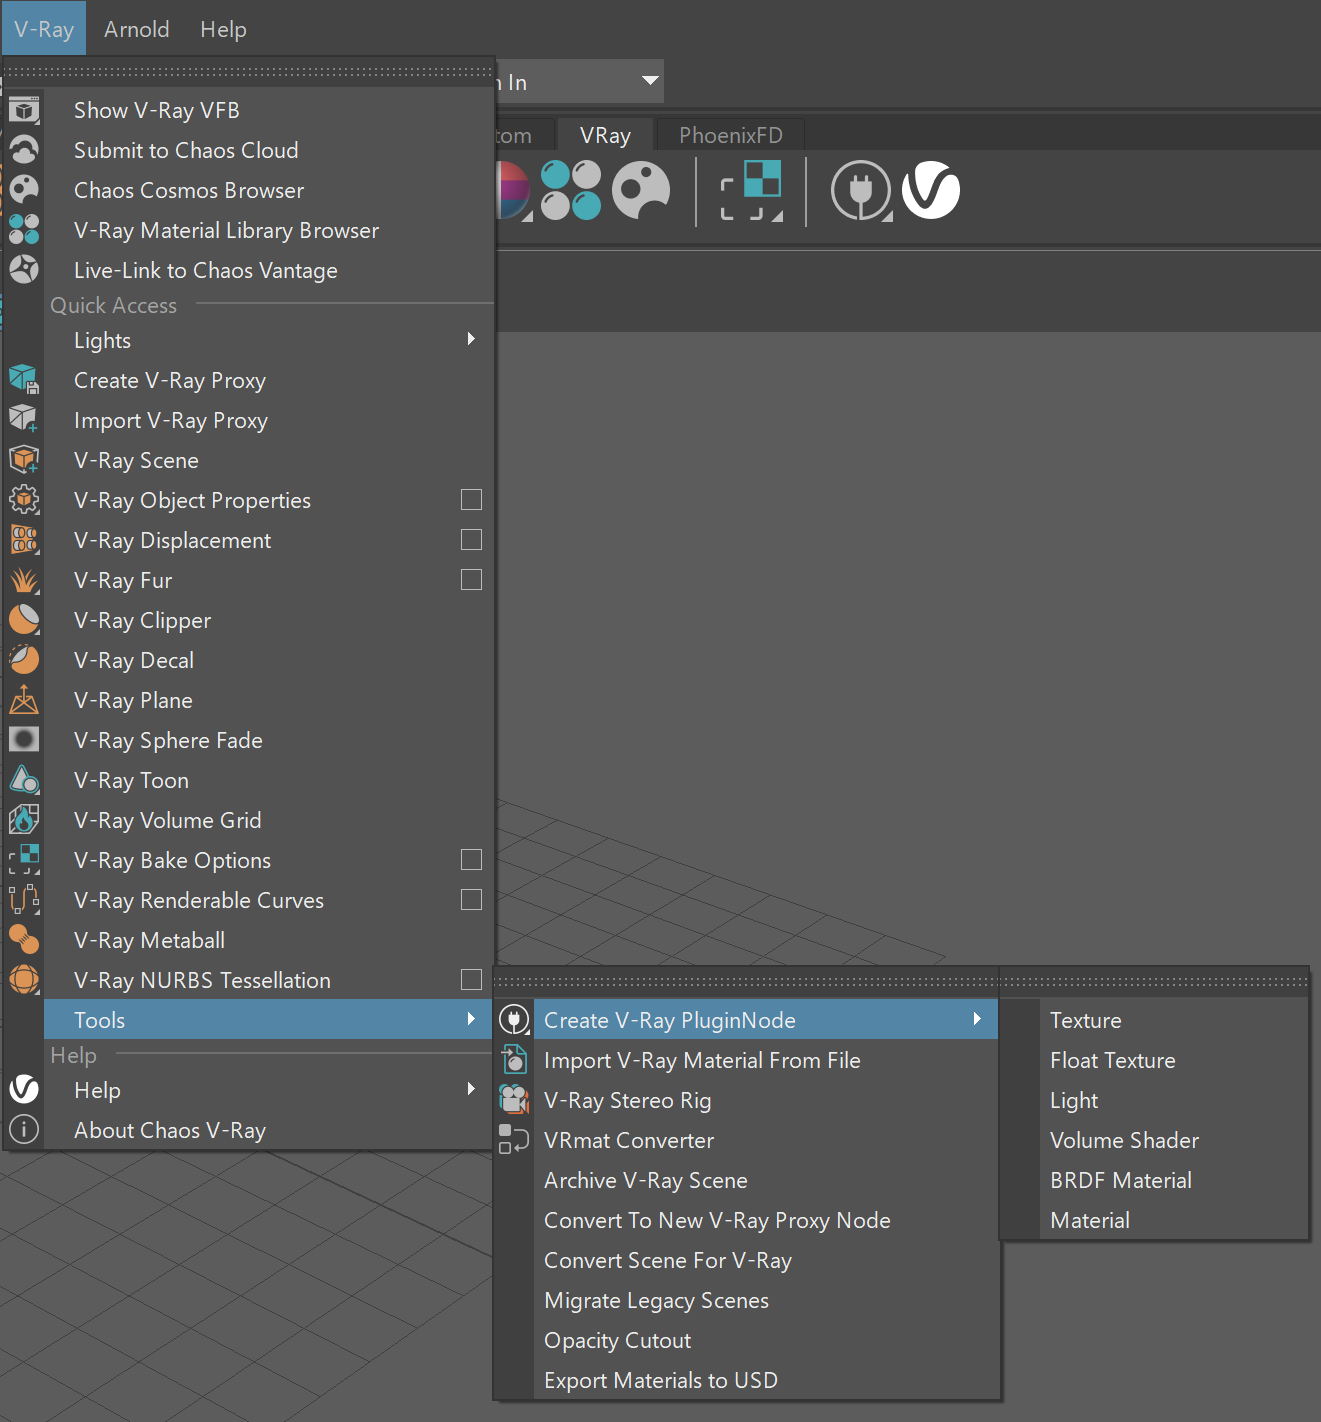Click the V-Ray Bake Options menu icon

24,860
